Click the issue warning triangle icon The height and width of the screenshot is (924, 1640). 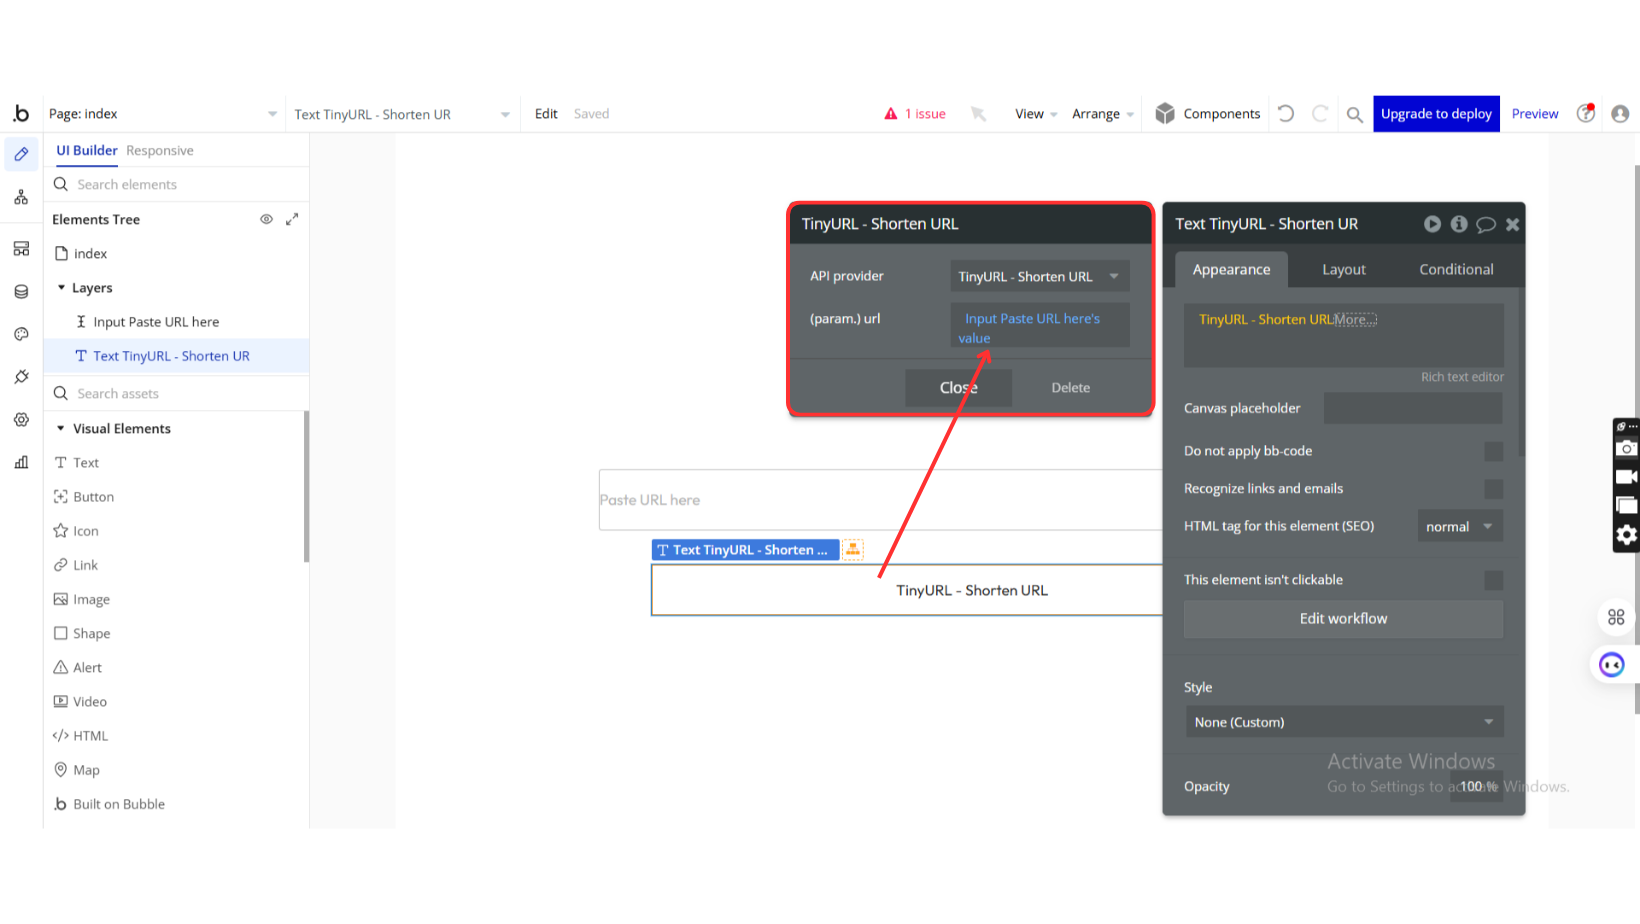pos(891,114)
